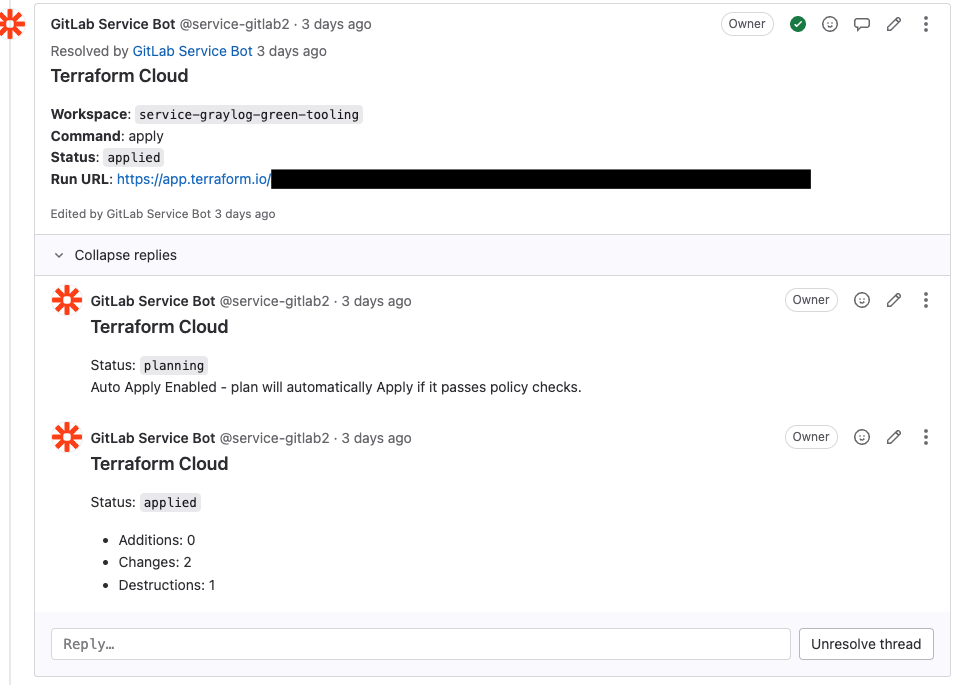The width and height of the screenshot is (956, 685).
Task: Click the 'Destructions: 1' list item
Action: pyautogui.click(x=166, y=585)
